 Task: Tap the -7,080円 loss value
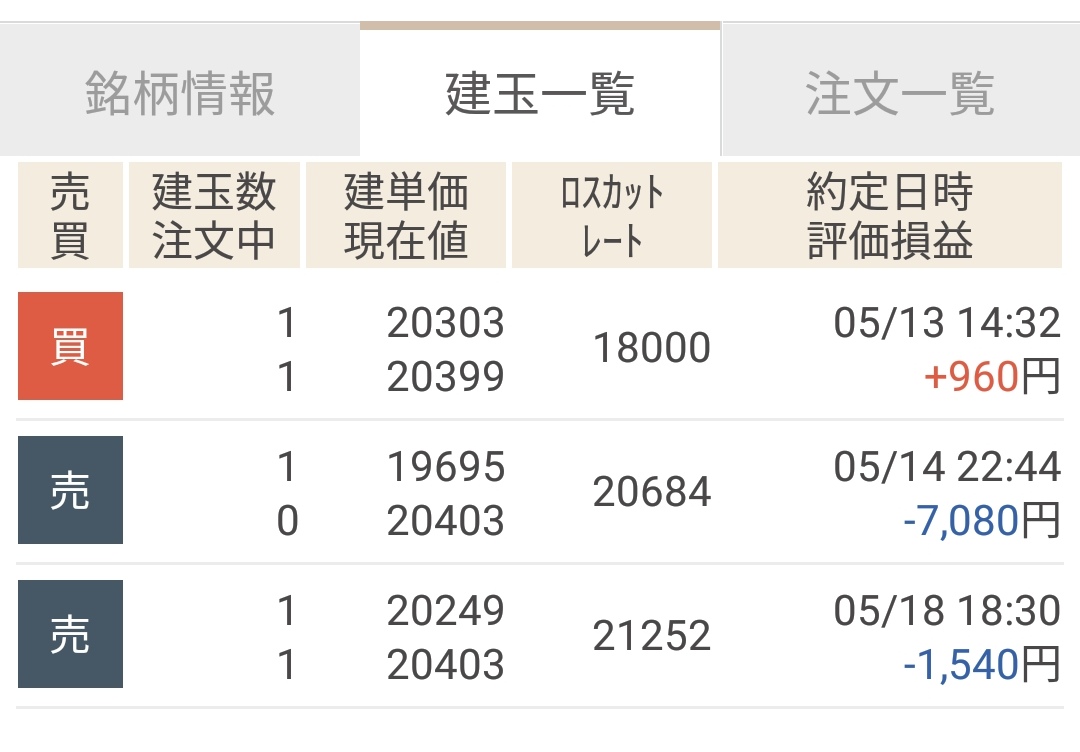[980, 521]
